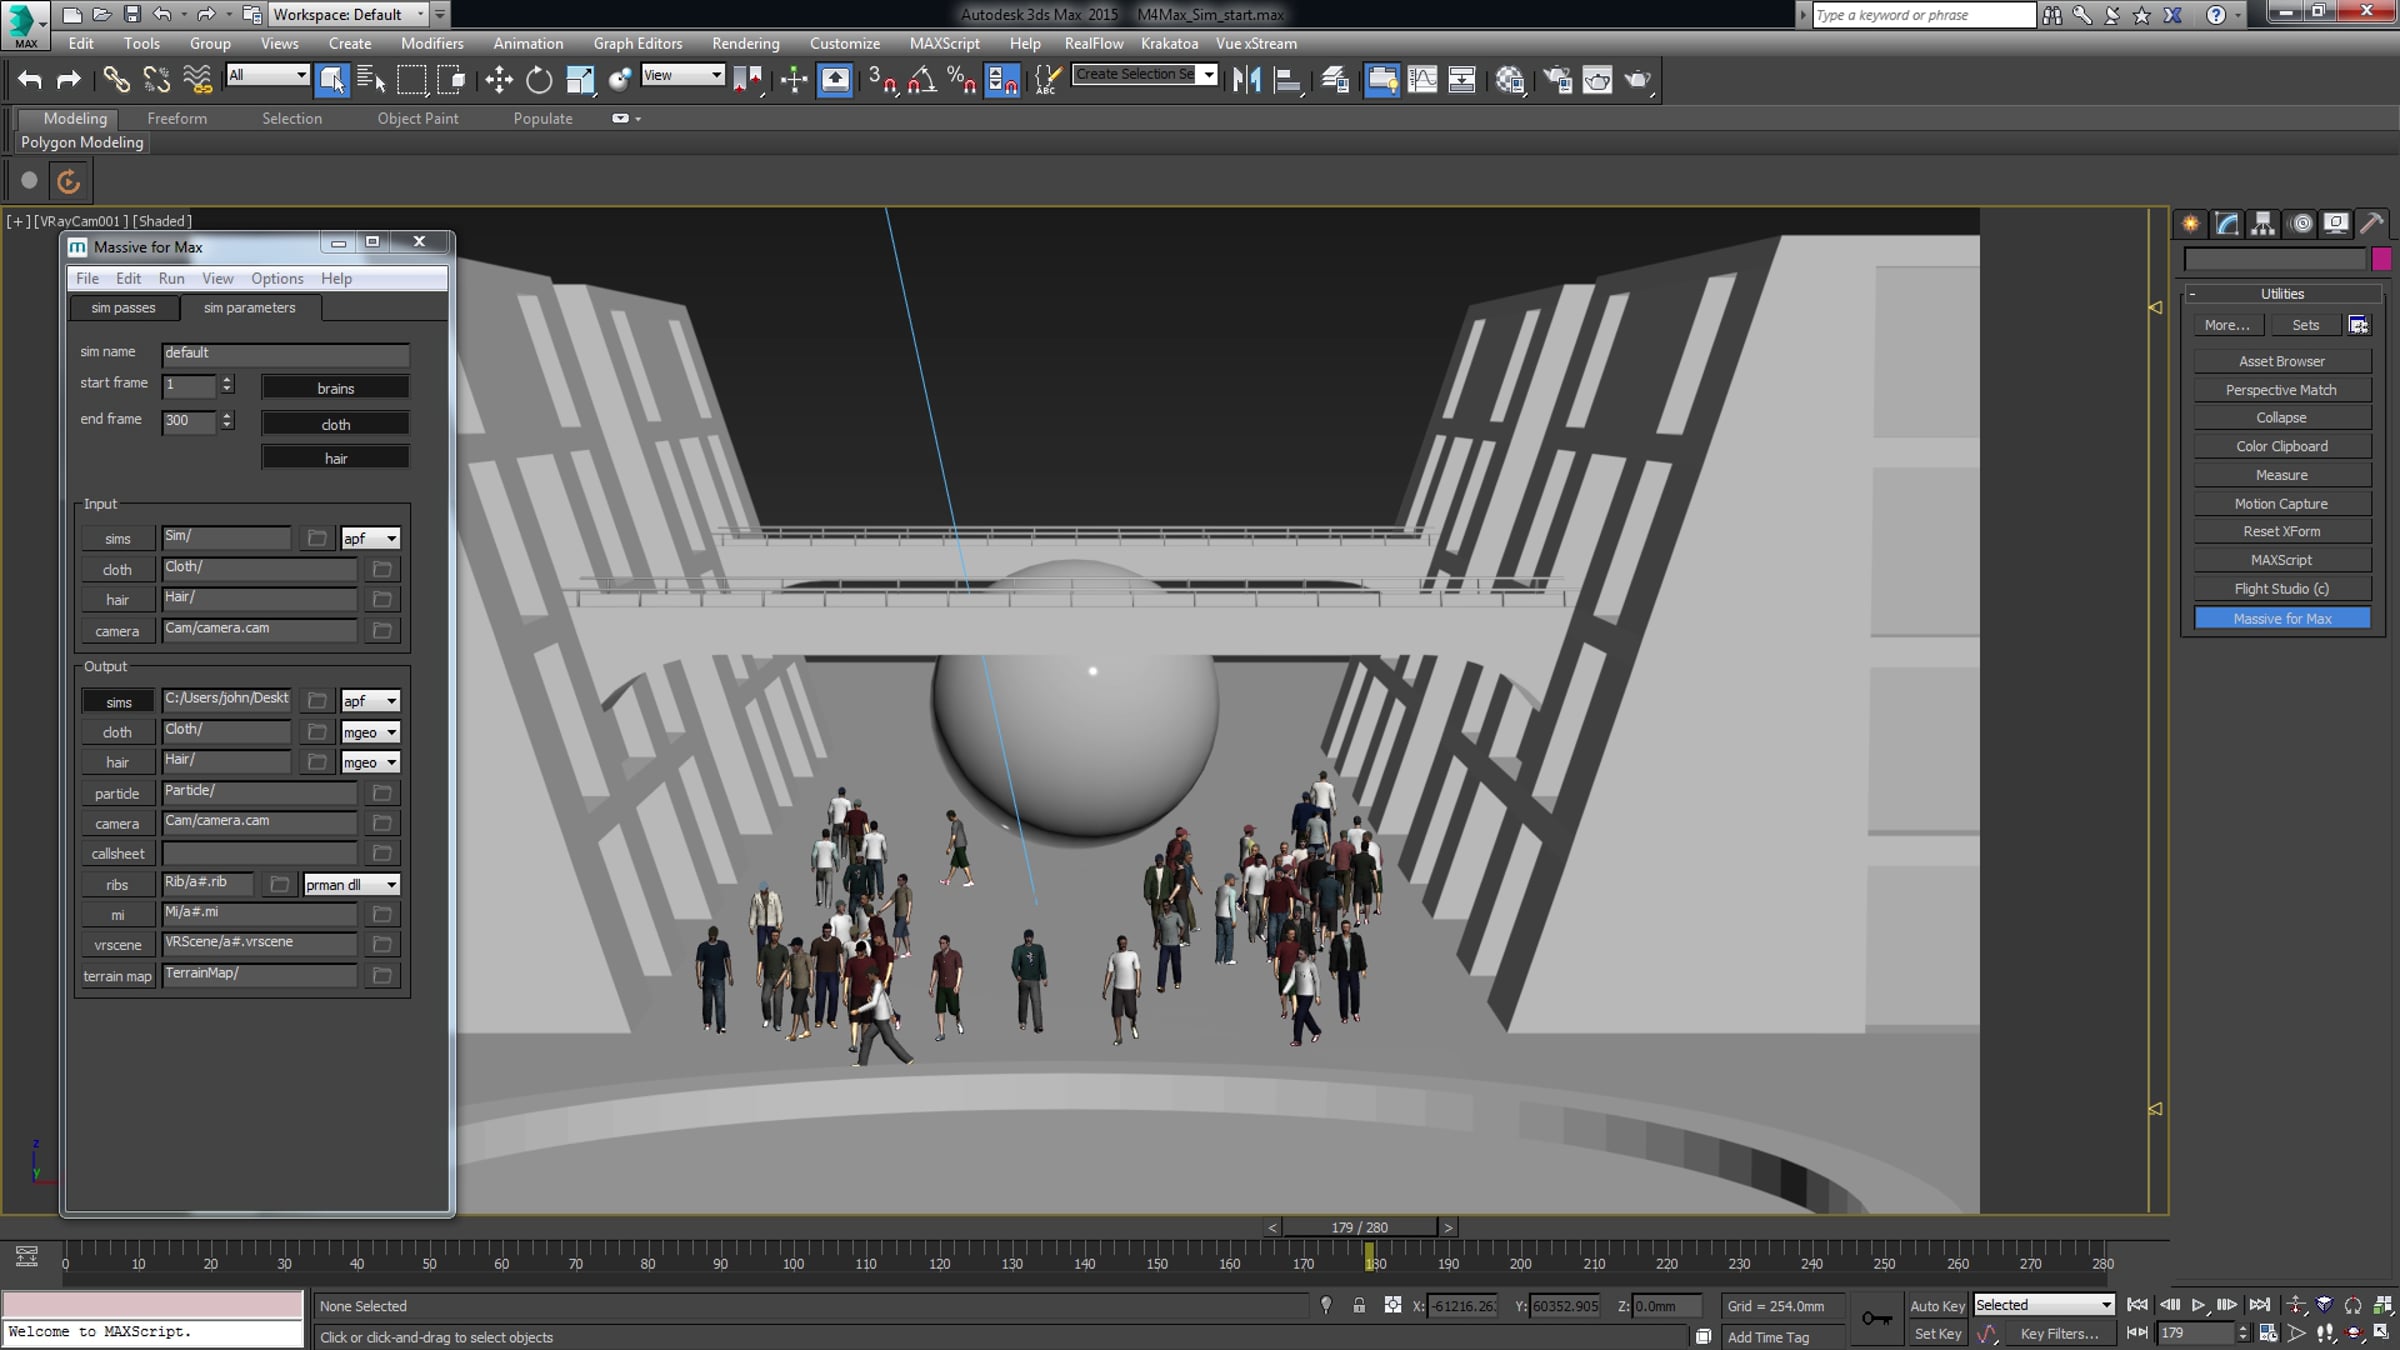Open the 'View' reference coordinate dropdown
The height and width of the screenshot is (1350, 2400).
pos(682,75)
